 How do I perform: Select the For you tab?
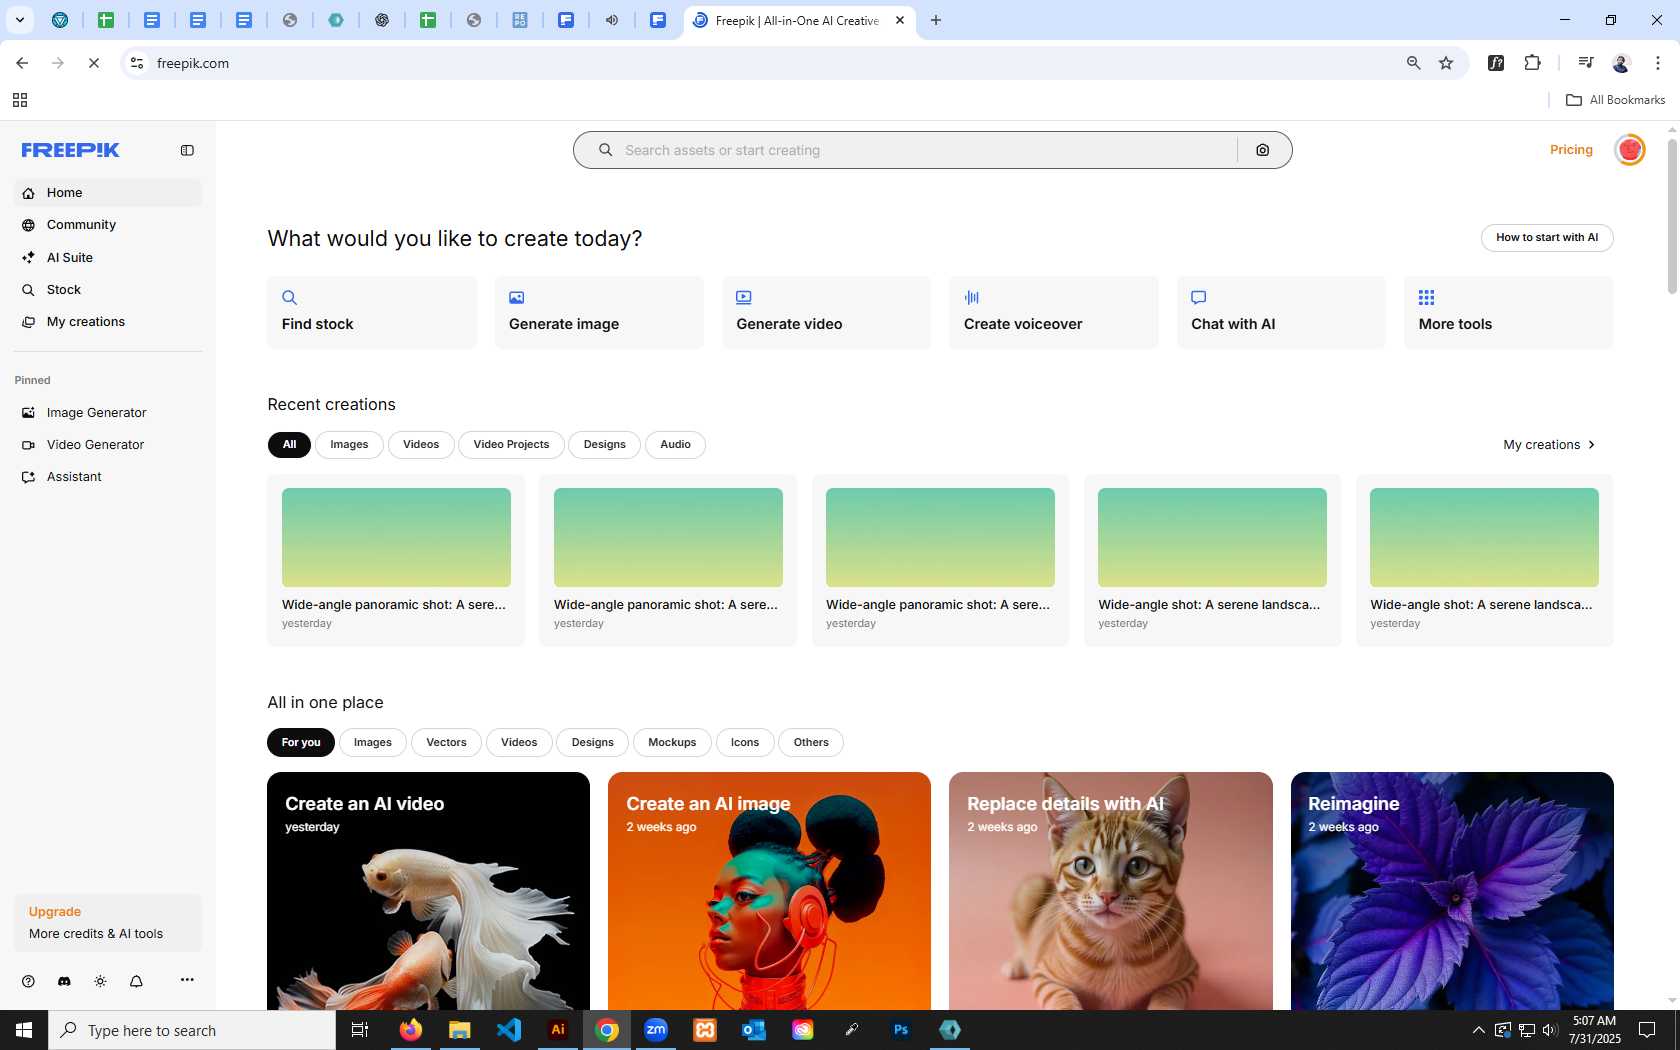click(301, 743)
